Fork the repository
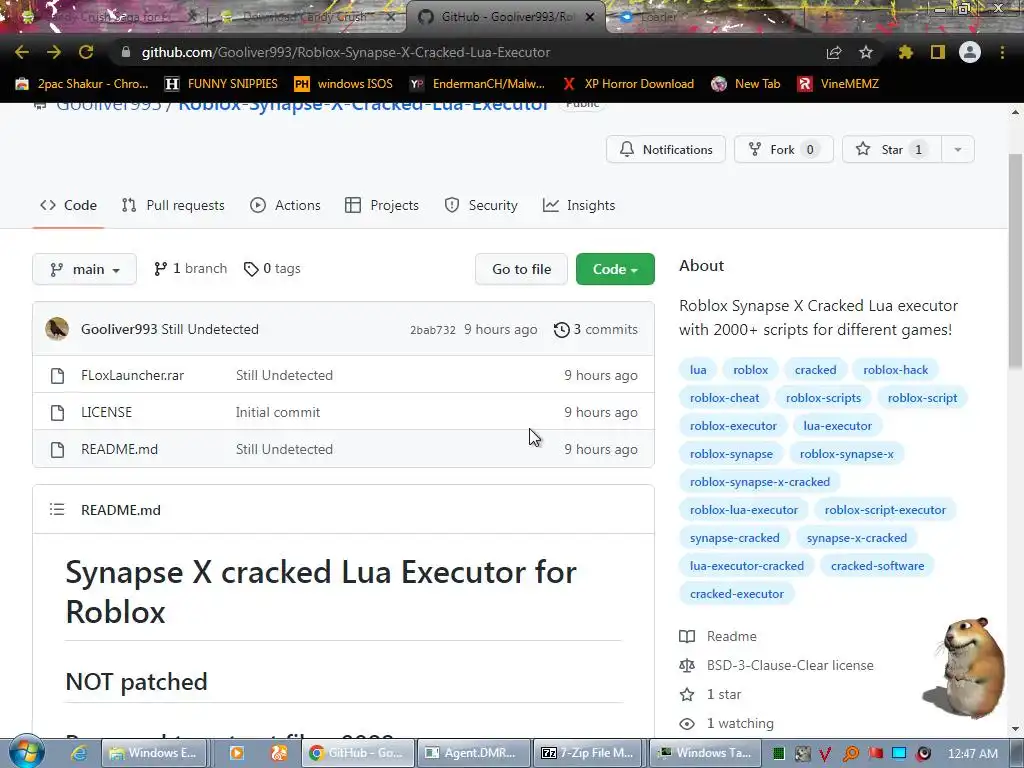Image resolution: width=1024 pixels, height=768 pixels. 784,150
